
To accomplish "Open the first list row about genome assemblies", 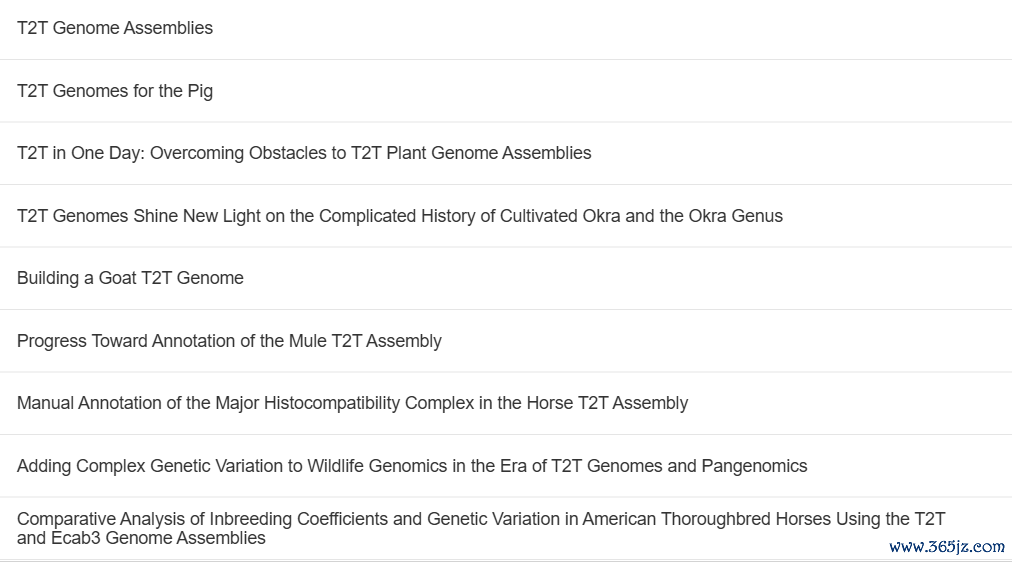I will point(506,30).
